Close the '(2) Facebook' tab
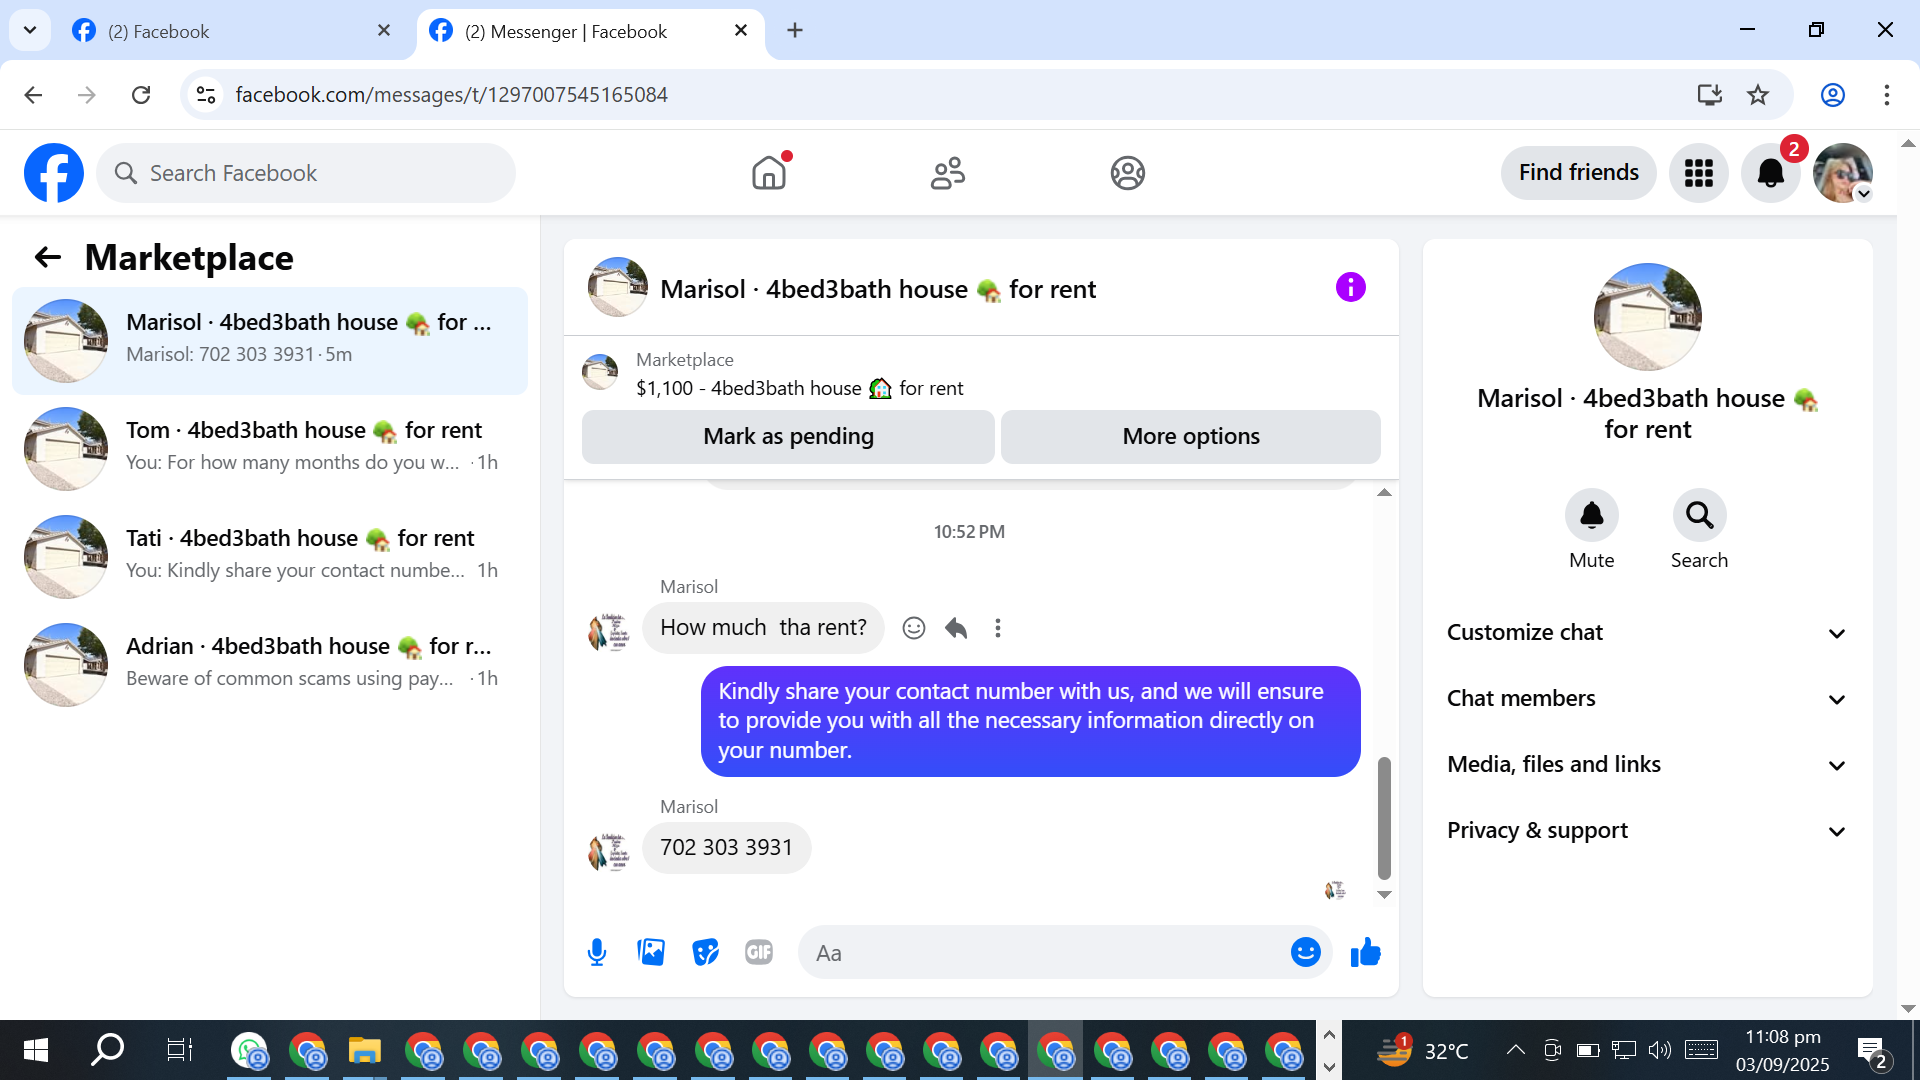1920x1080 pixels. pyautogui.click(x=384, y=31)
